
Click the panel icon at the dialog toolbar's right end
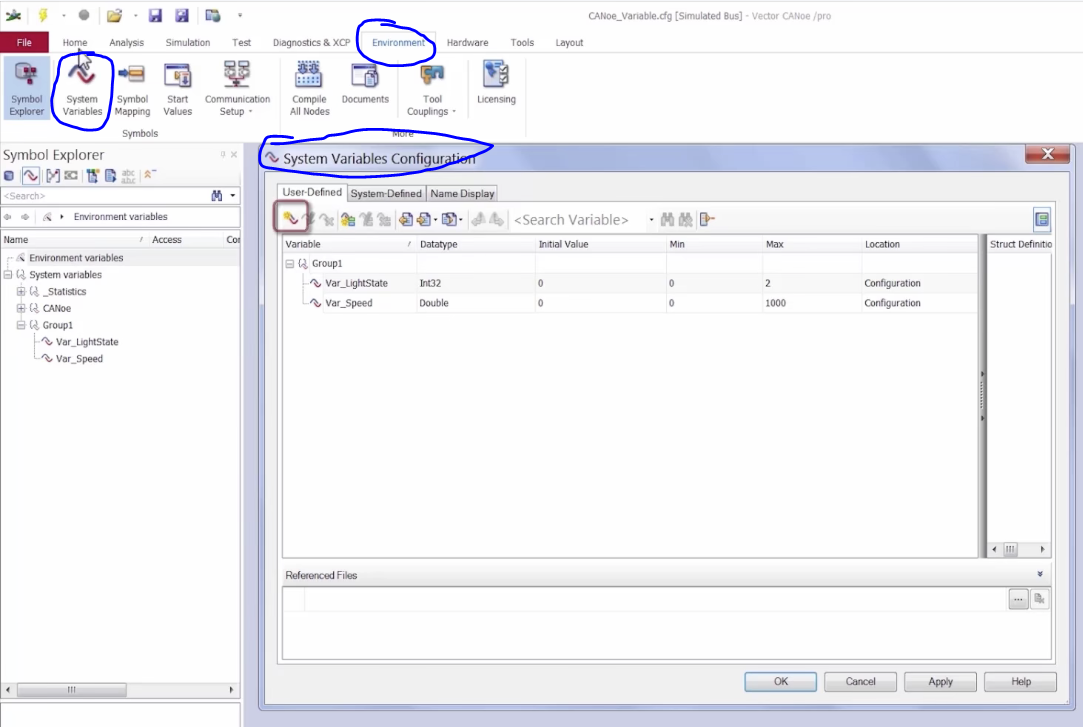click(x=1042, y=220)
